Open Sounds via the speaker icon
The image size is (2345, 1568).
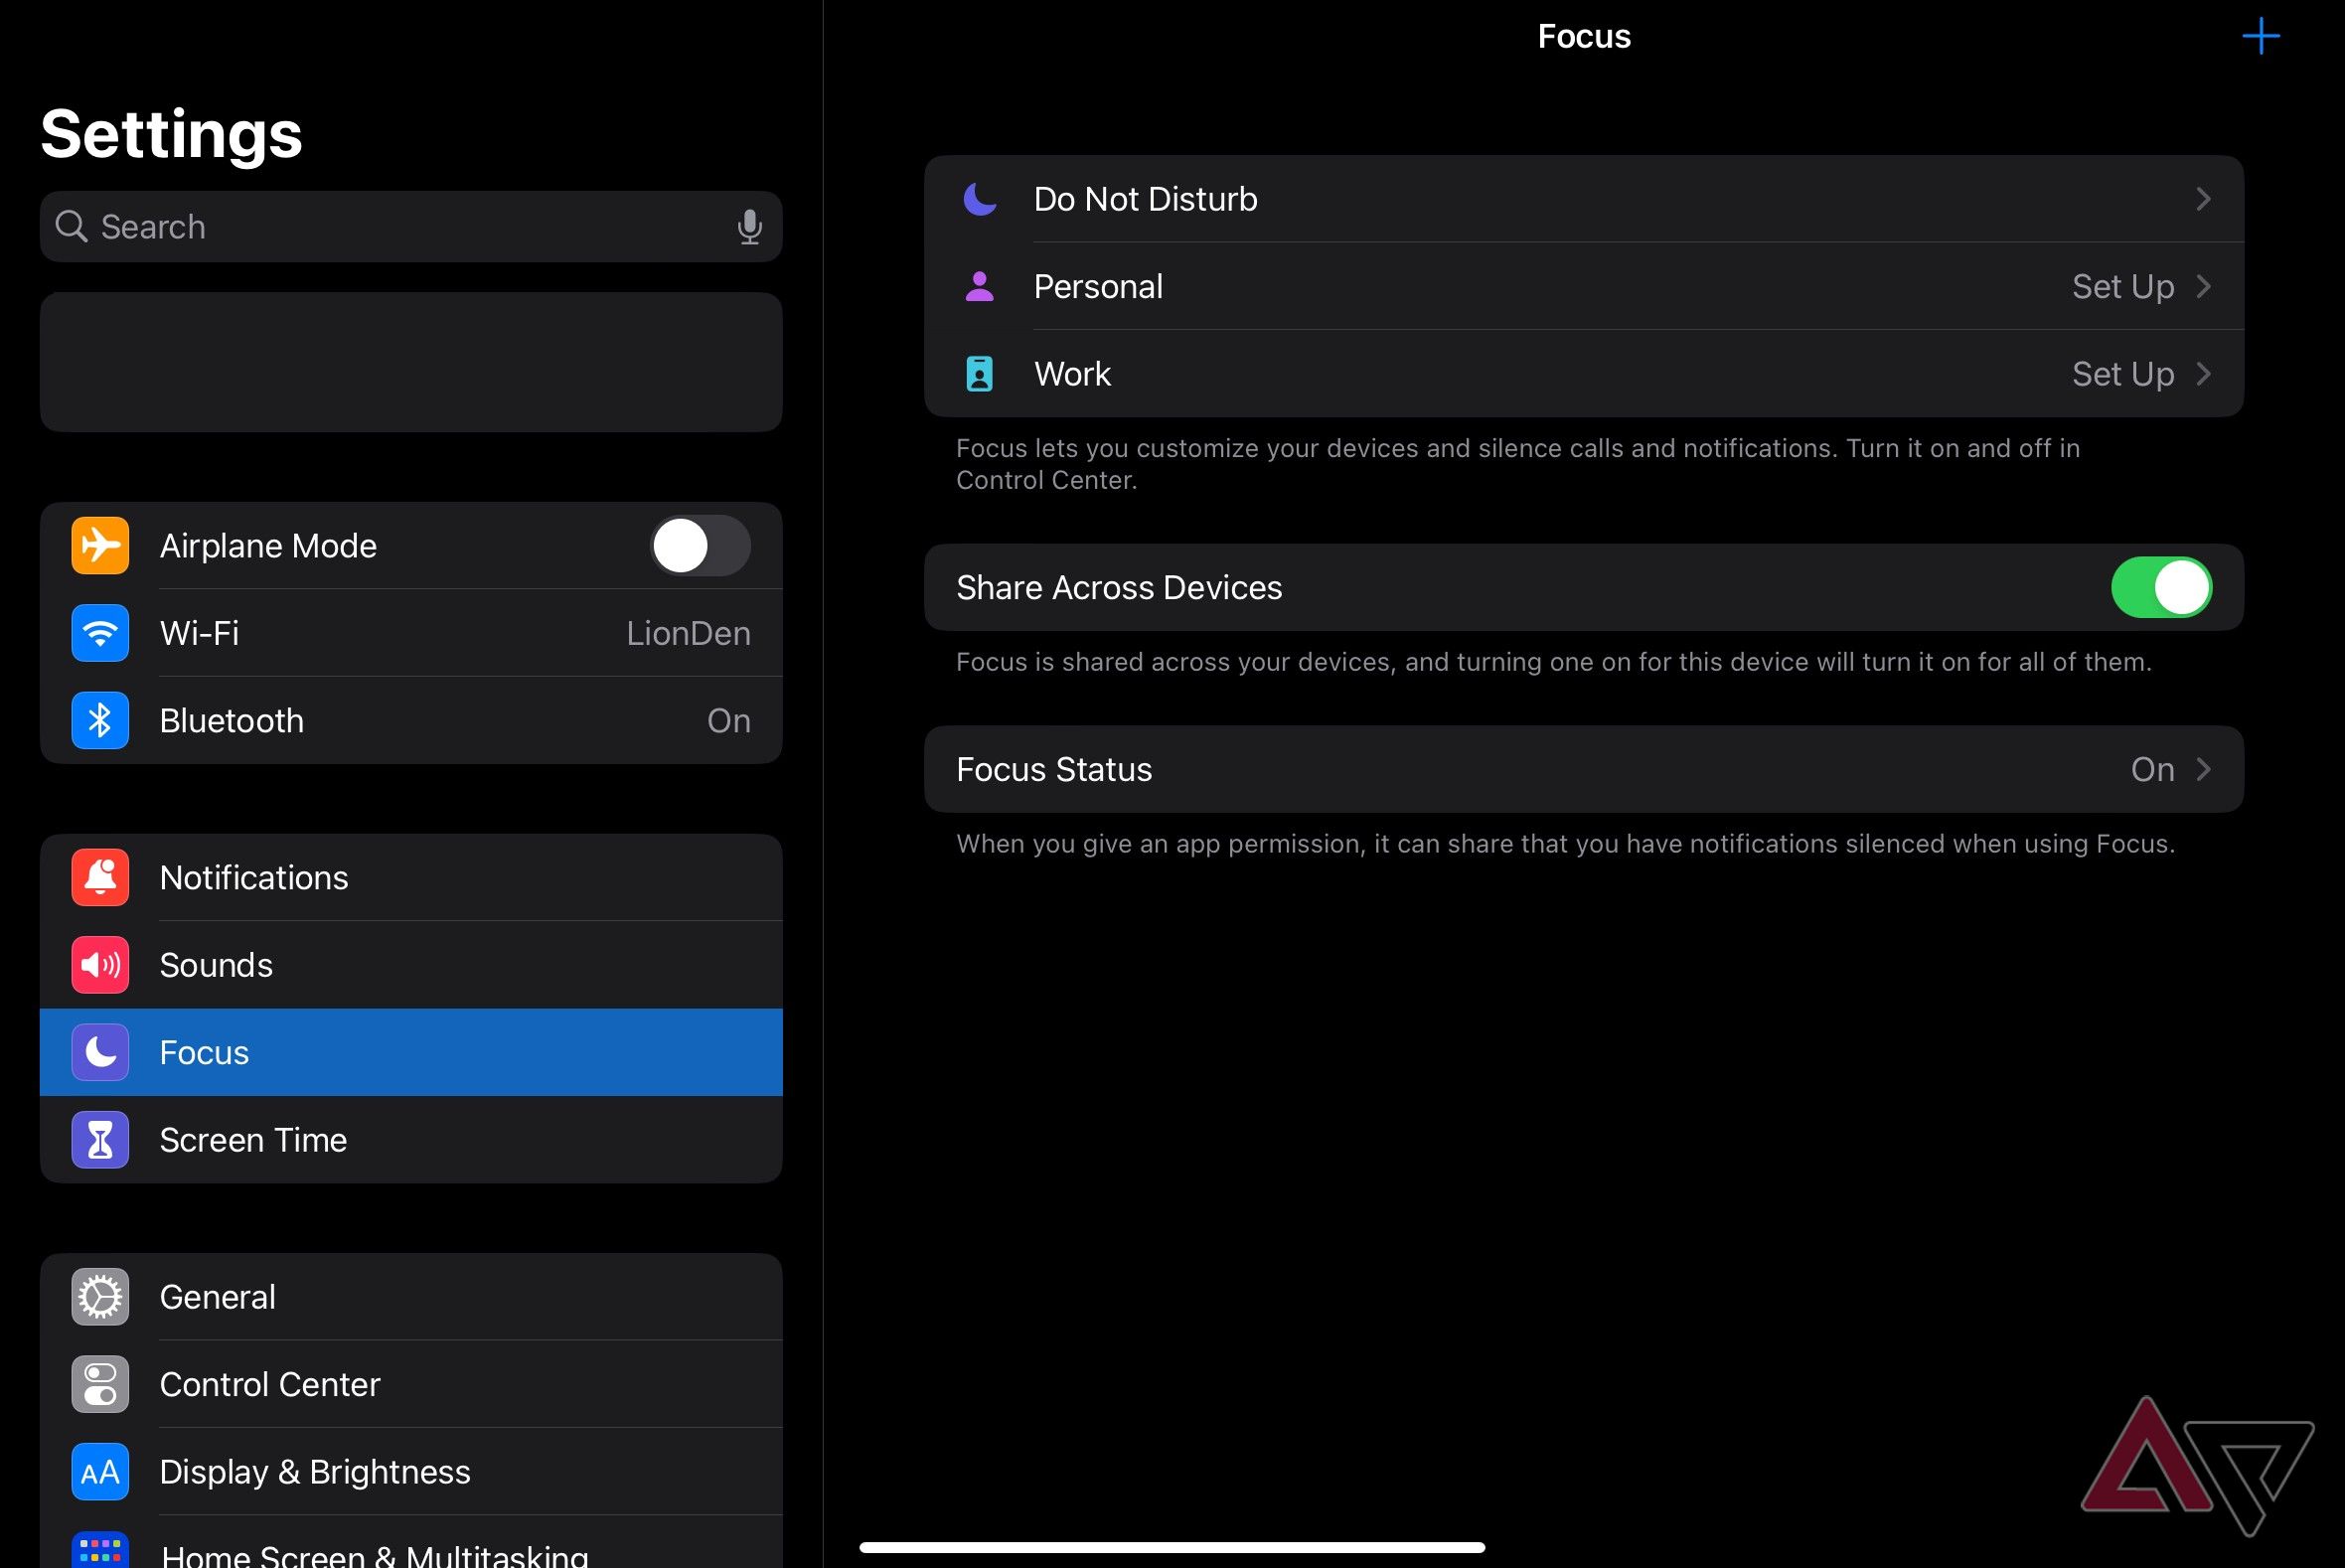(x=99, y=965)
